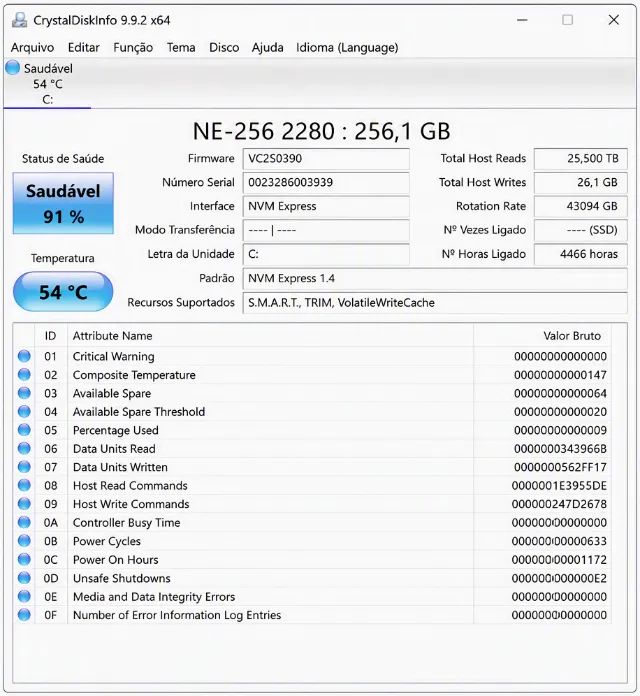Select the Host Read Commands attribute name
The image size is (640, 696).
coord(130,486)
